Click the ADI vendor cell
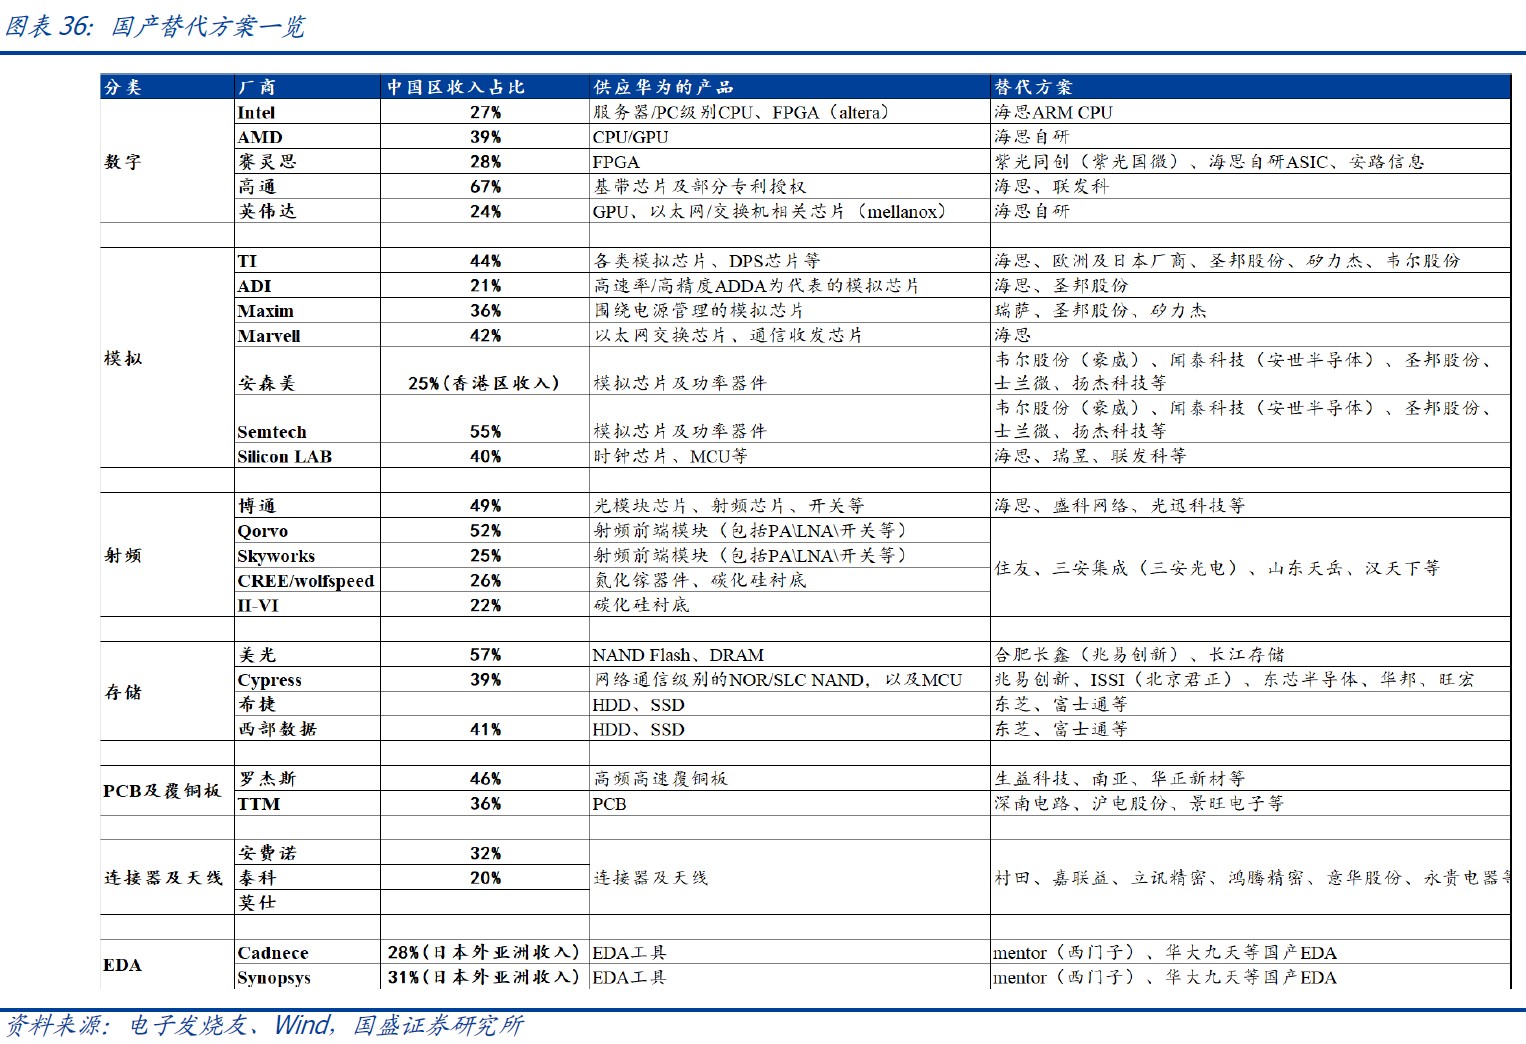The width and height of the screenshot is (1526, 1044). click(307, 285)
